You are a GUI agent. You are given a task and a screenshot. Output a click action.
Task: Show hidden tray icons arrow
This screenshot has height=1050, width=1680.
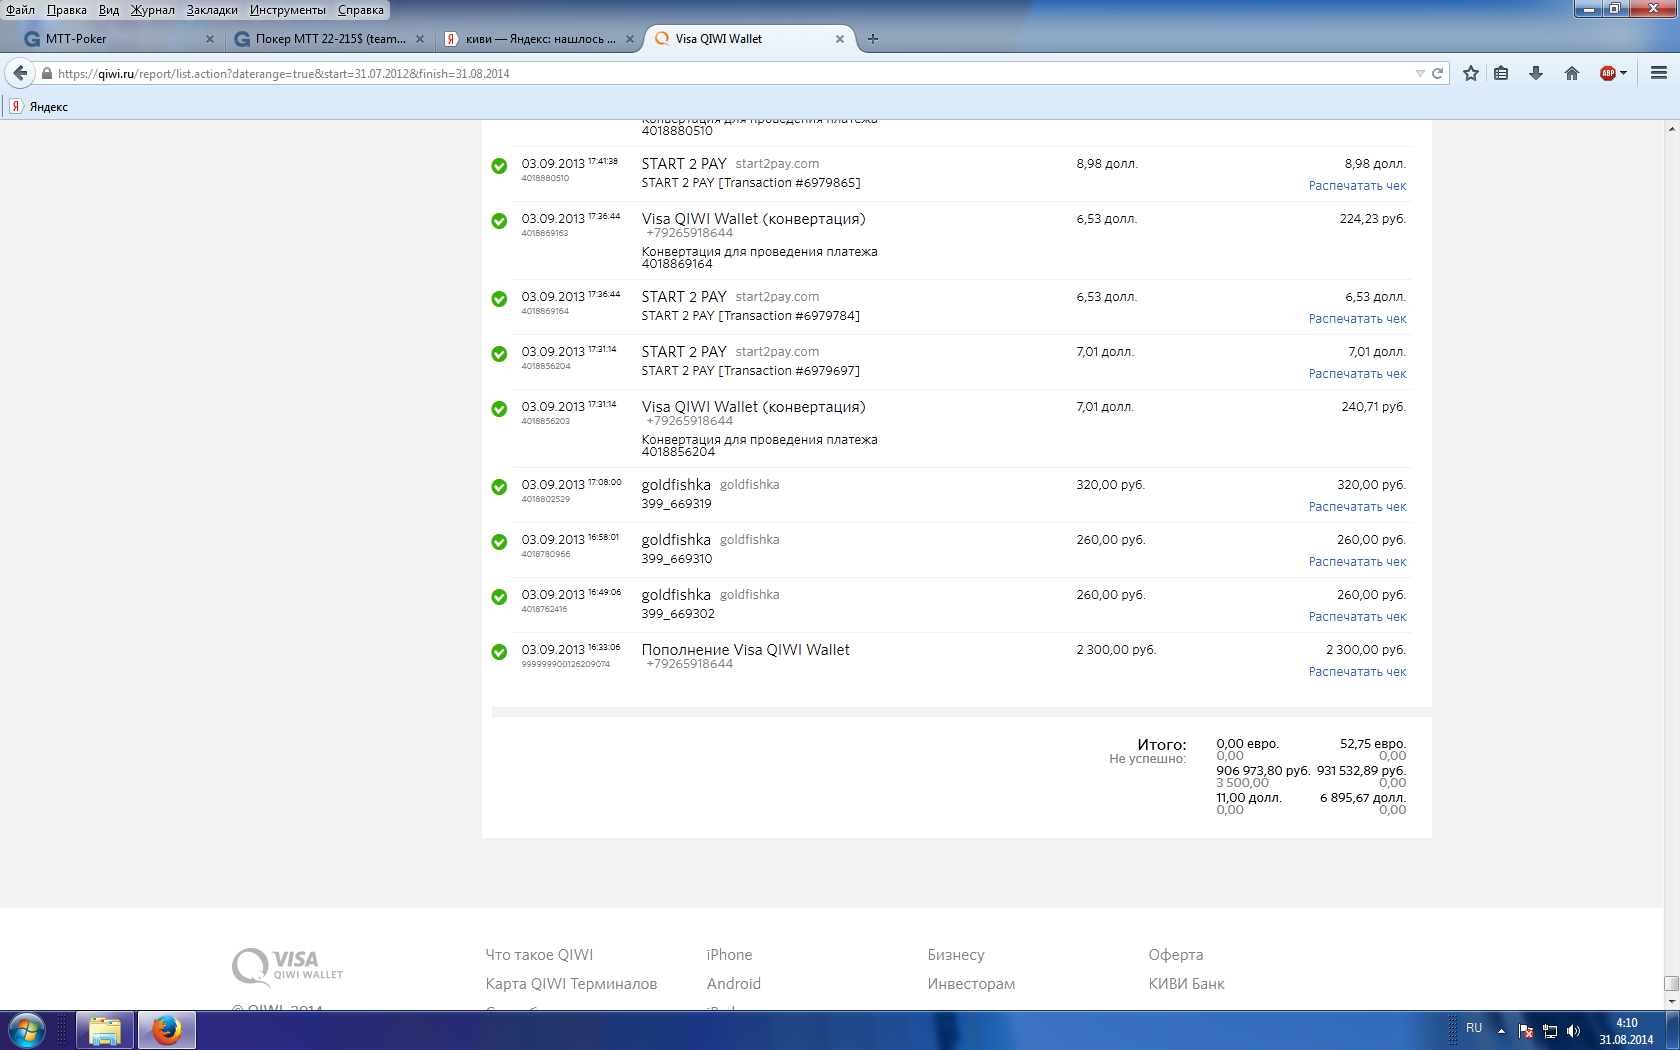click(x=1501, y=1031)
